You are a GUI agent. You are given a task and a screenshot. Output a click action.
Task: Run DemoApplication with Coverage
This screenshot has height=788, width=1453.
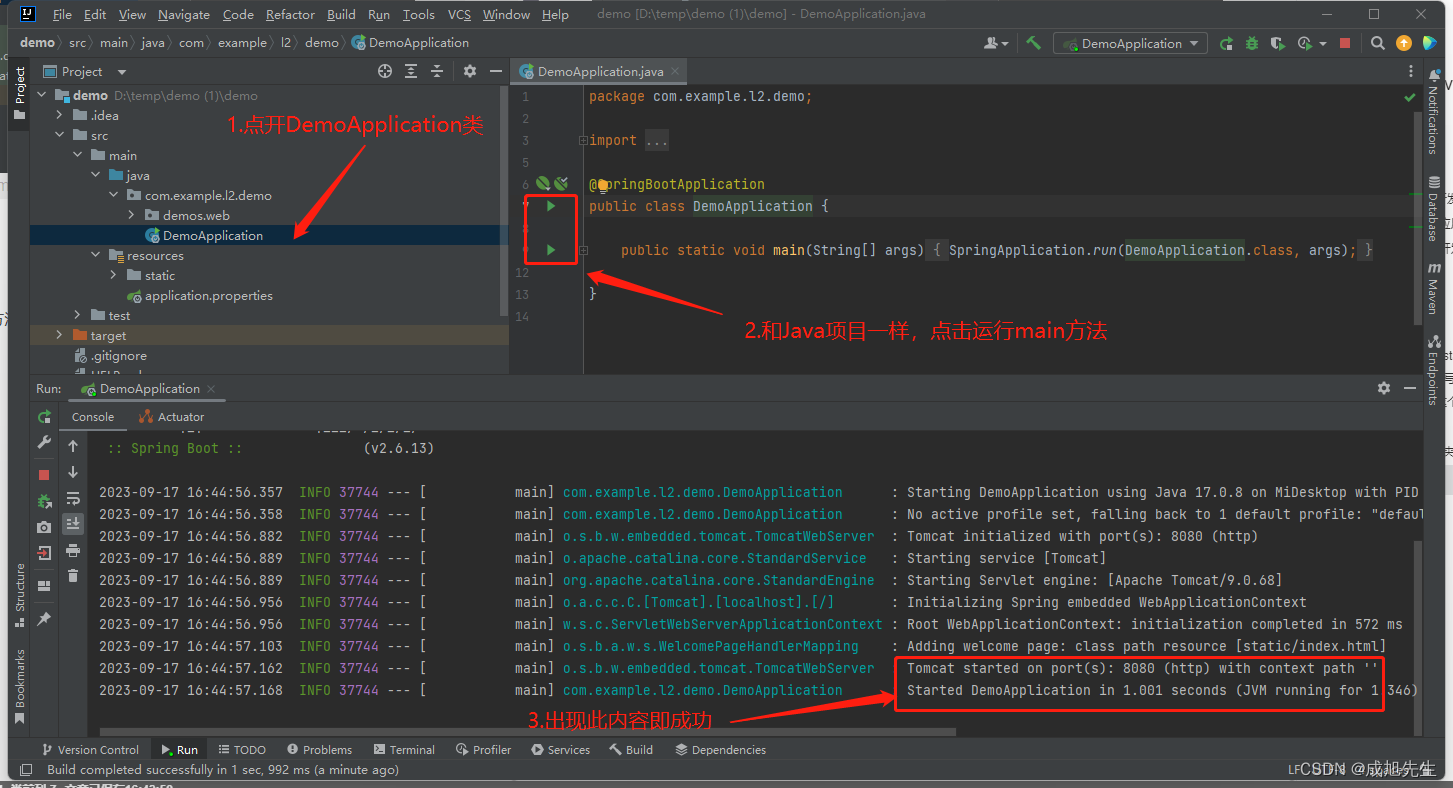1278,43
